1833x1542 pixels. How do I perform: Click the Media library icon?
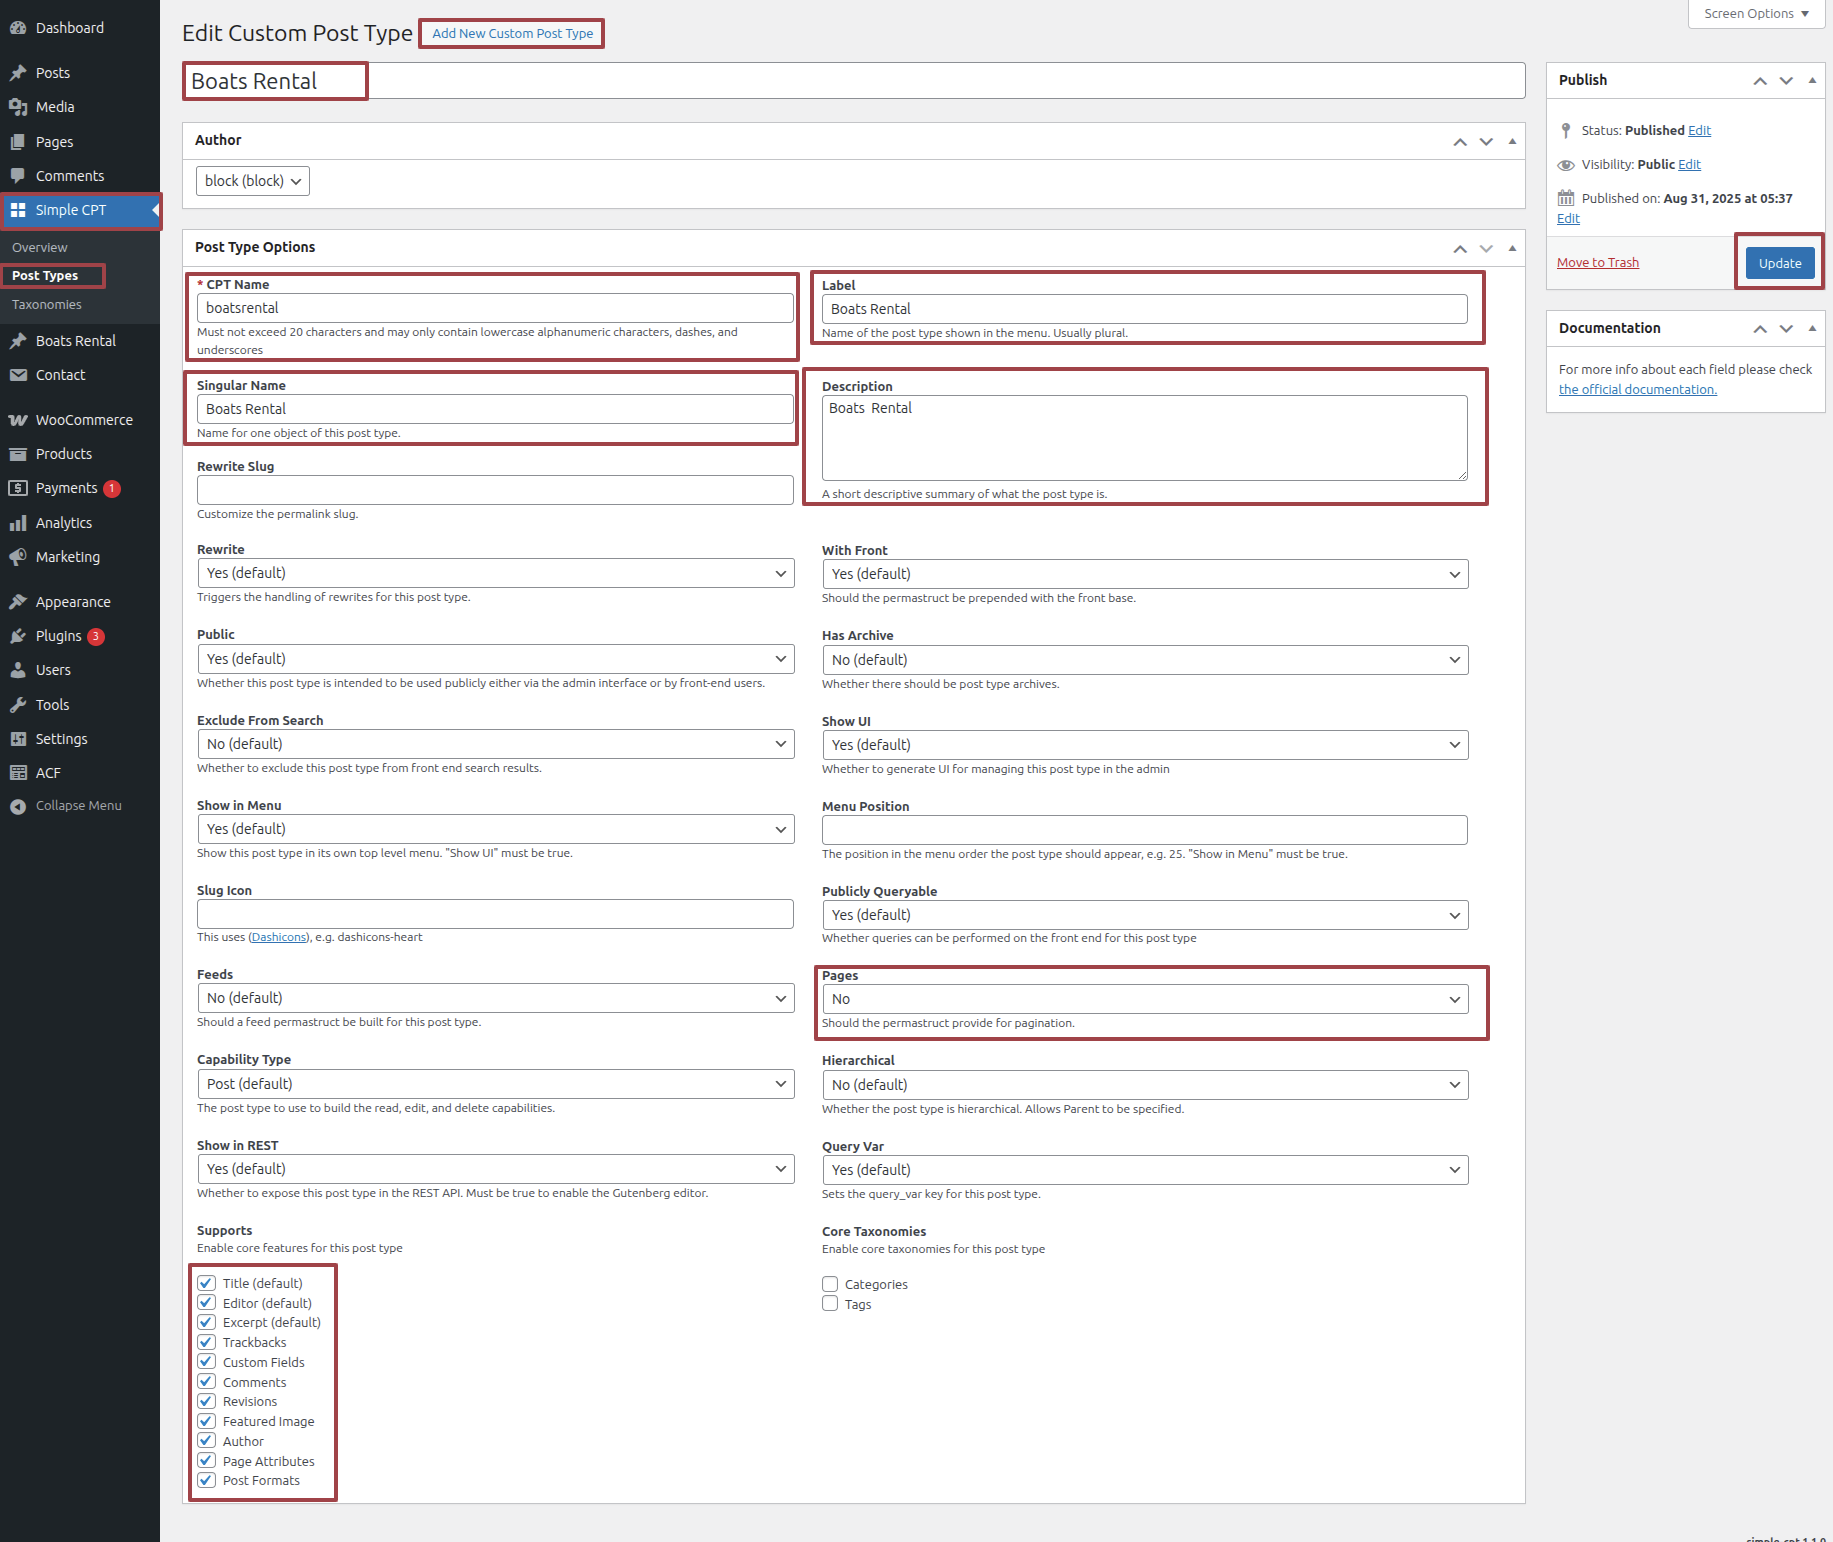(x=18, y=107)
